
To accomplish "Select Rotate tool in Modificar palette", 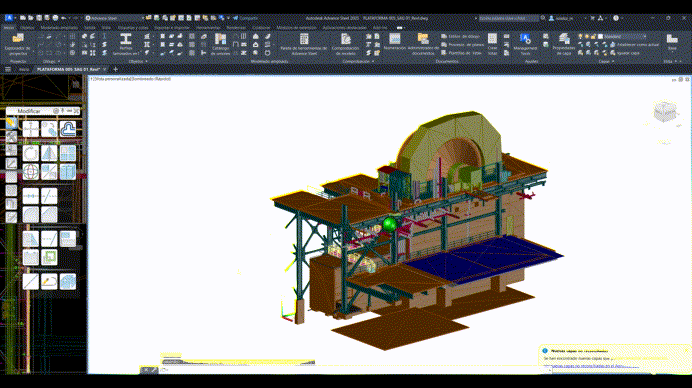I will pyautogui.click(x=31, y=154).
